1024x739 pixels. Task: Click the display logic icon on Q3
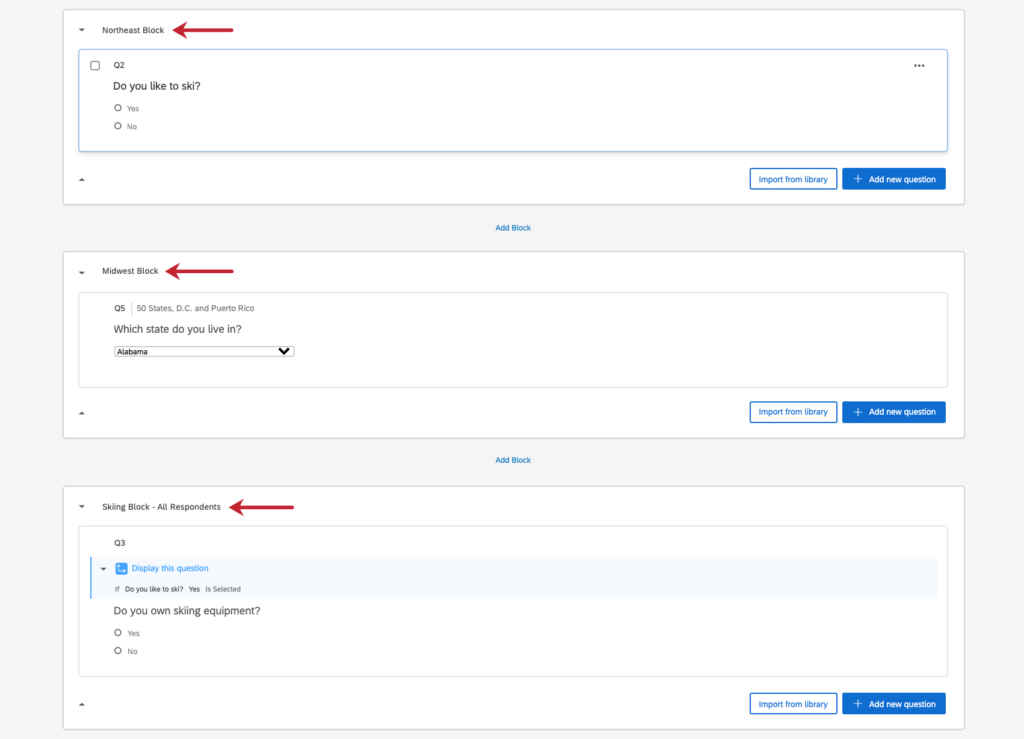tap(121, 568)
